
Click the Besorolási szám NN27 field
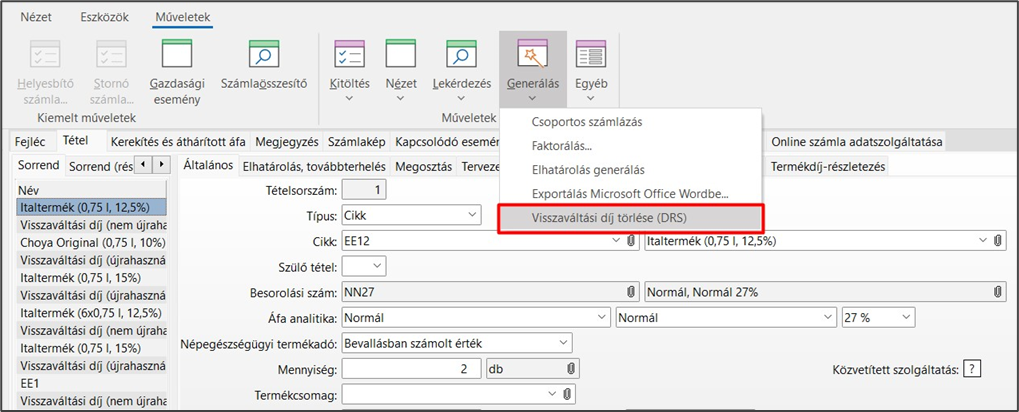click(x=490, y=292)
